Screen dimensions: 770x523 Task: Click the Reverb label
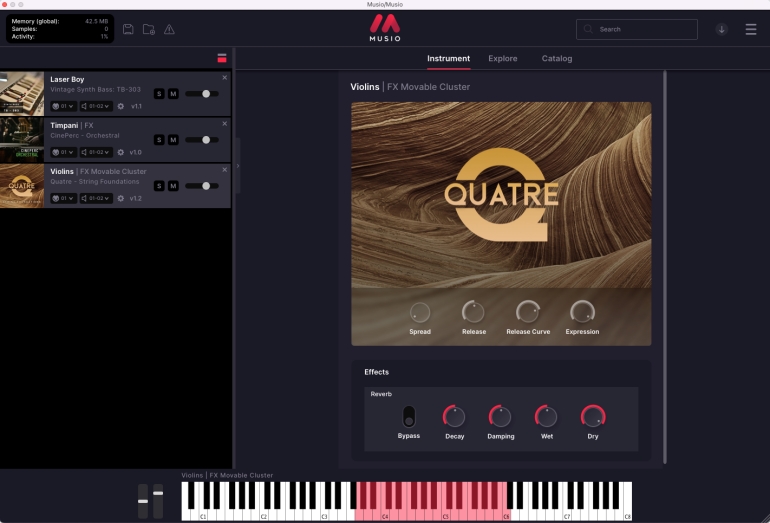pos(381,394)
